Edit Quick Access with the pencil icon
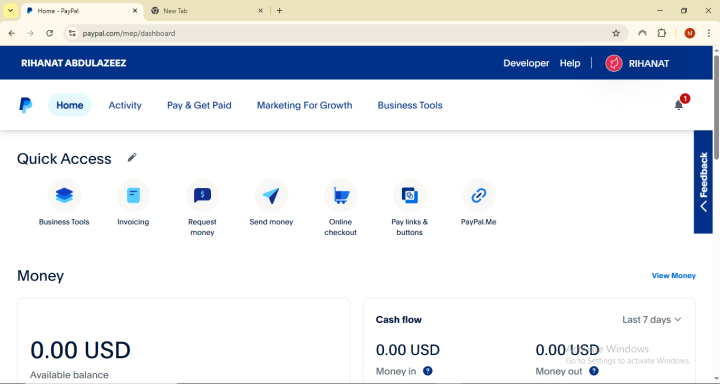The image size is (720, 384). 132,158
